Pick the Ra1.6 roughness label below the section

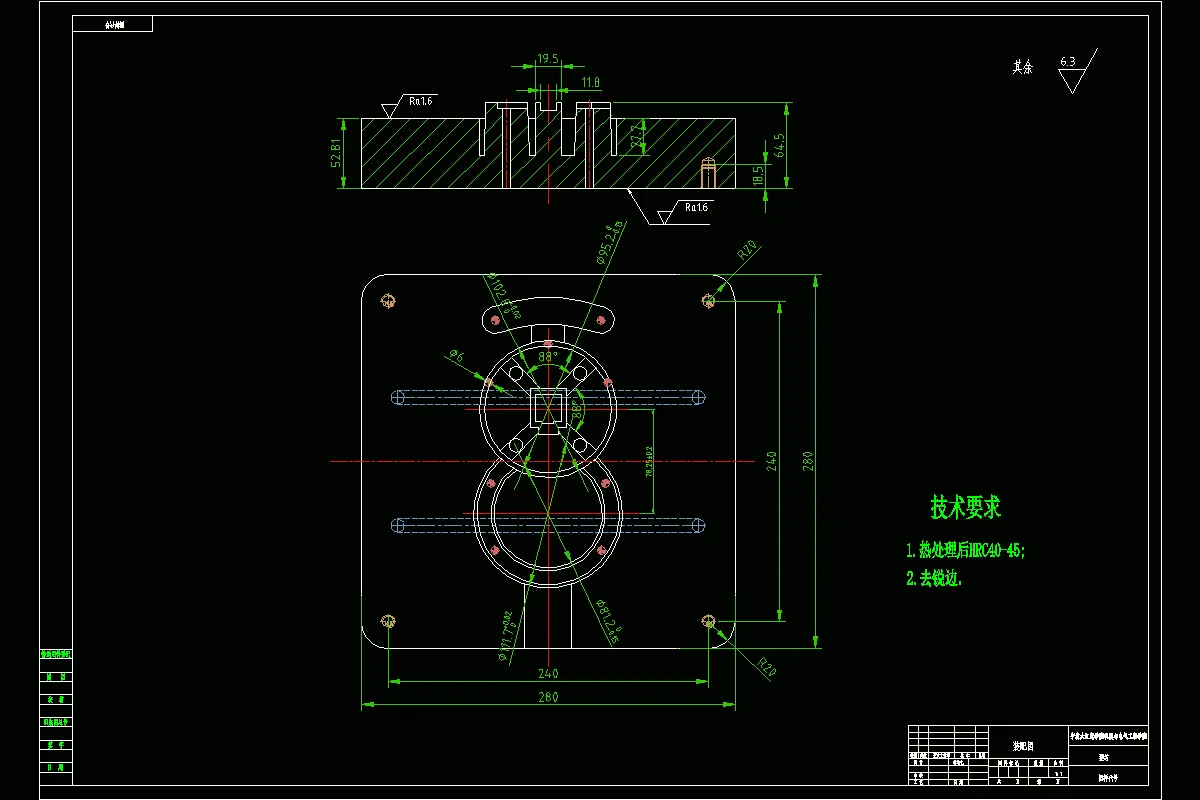tap(696, 207)
